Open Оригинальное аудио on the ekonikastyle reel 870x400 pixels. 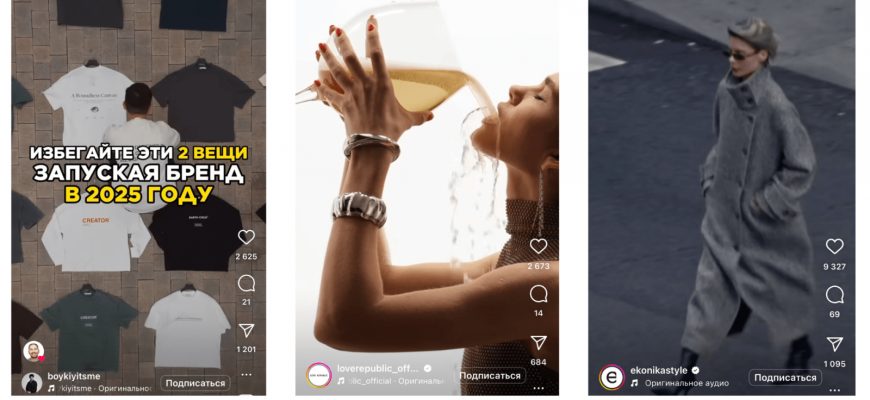[x=687, y=383]
